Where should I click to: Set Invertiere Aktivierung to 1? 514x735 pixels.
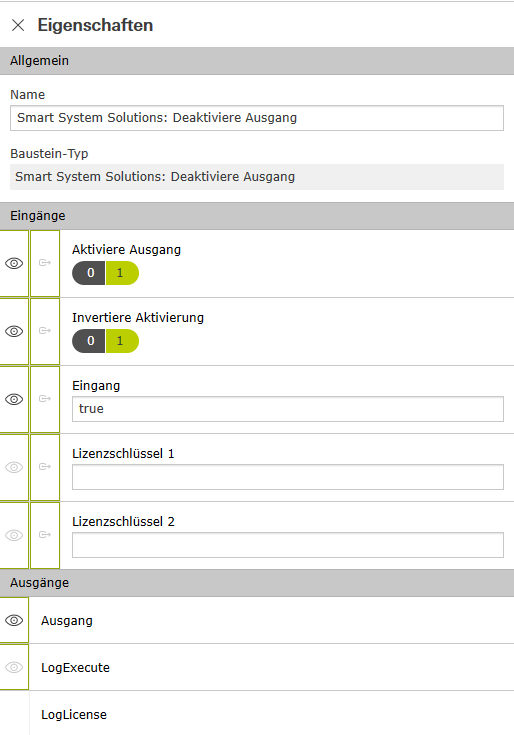[122, 341]
